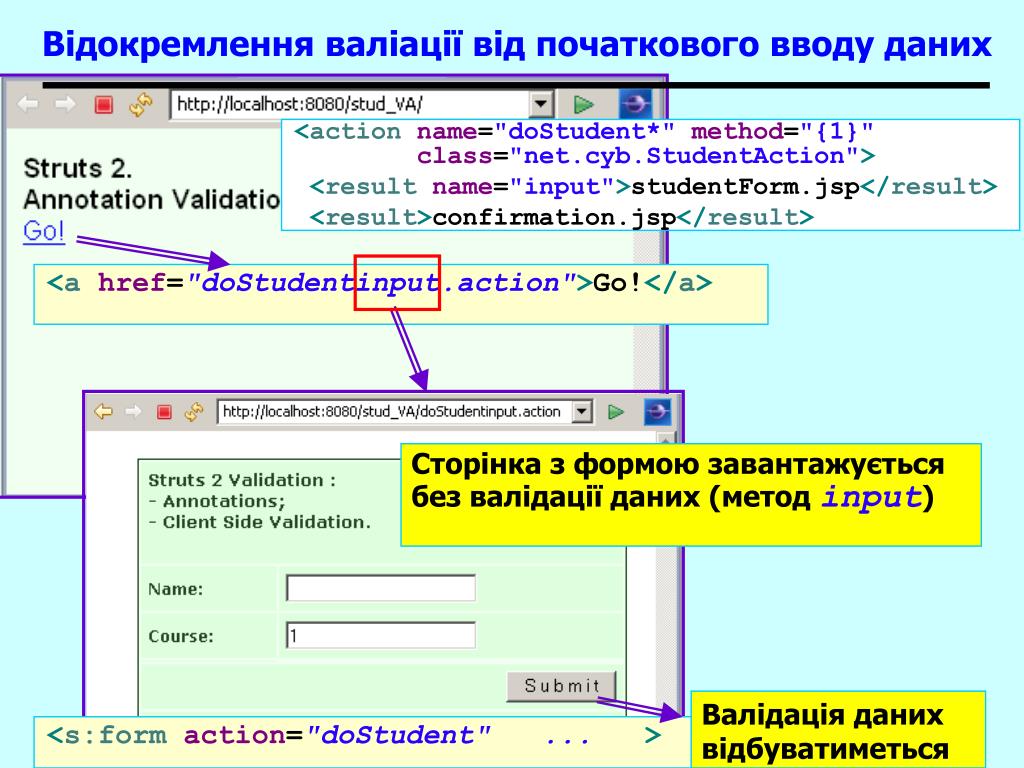
Task: Click Forward arrow in upper browser toolbar
Action: pos(65,104)
